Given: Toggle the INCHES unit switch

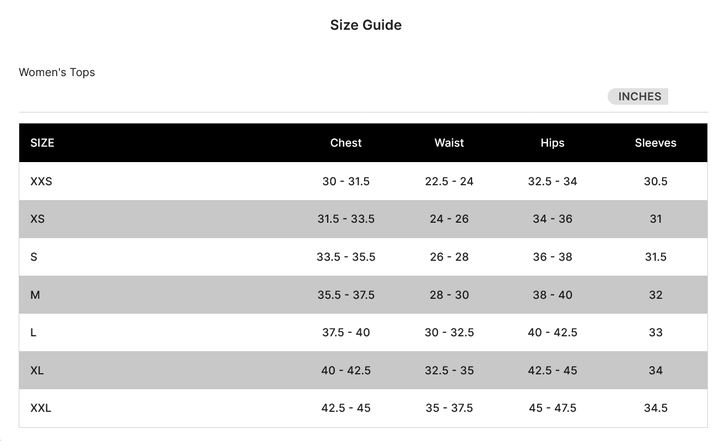Looking at the screenshot, I should coord(638,97).
